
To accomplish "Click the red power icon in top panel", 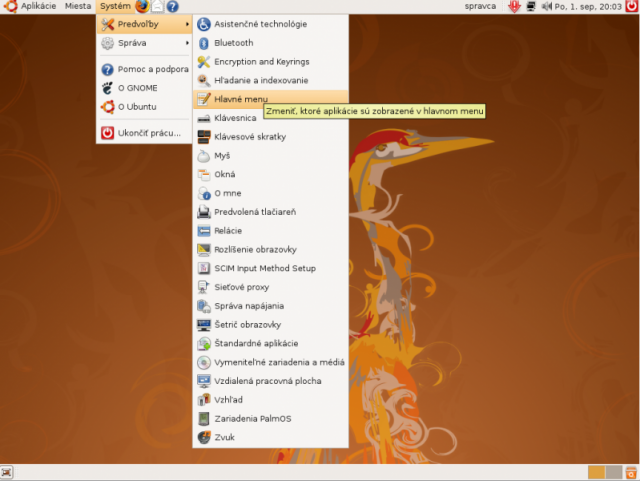I will [x=631, y=6].
